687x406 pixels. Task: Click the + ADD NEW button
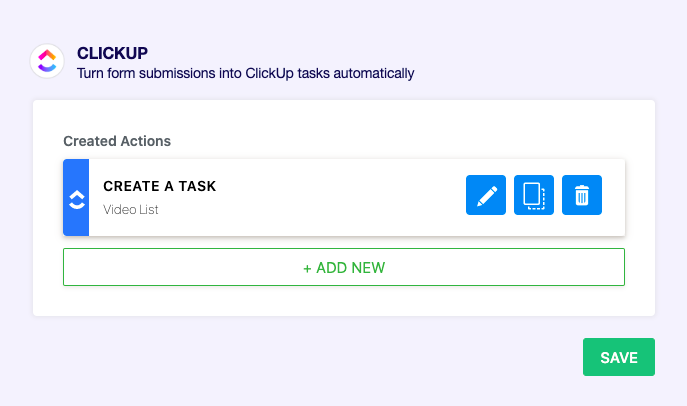tap(344, 267)
